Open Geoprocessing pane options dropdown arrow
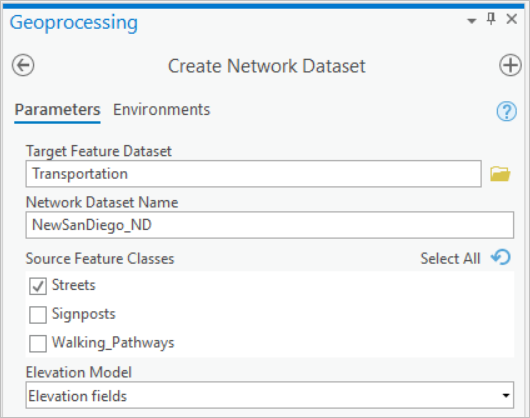The image size is (530, 418). click(472, 21)
